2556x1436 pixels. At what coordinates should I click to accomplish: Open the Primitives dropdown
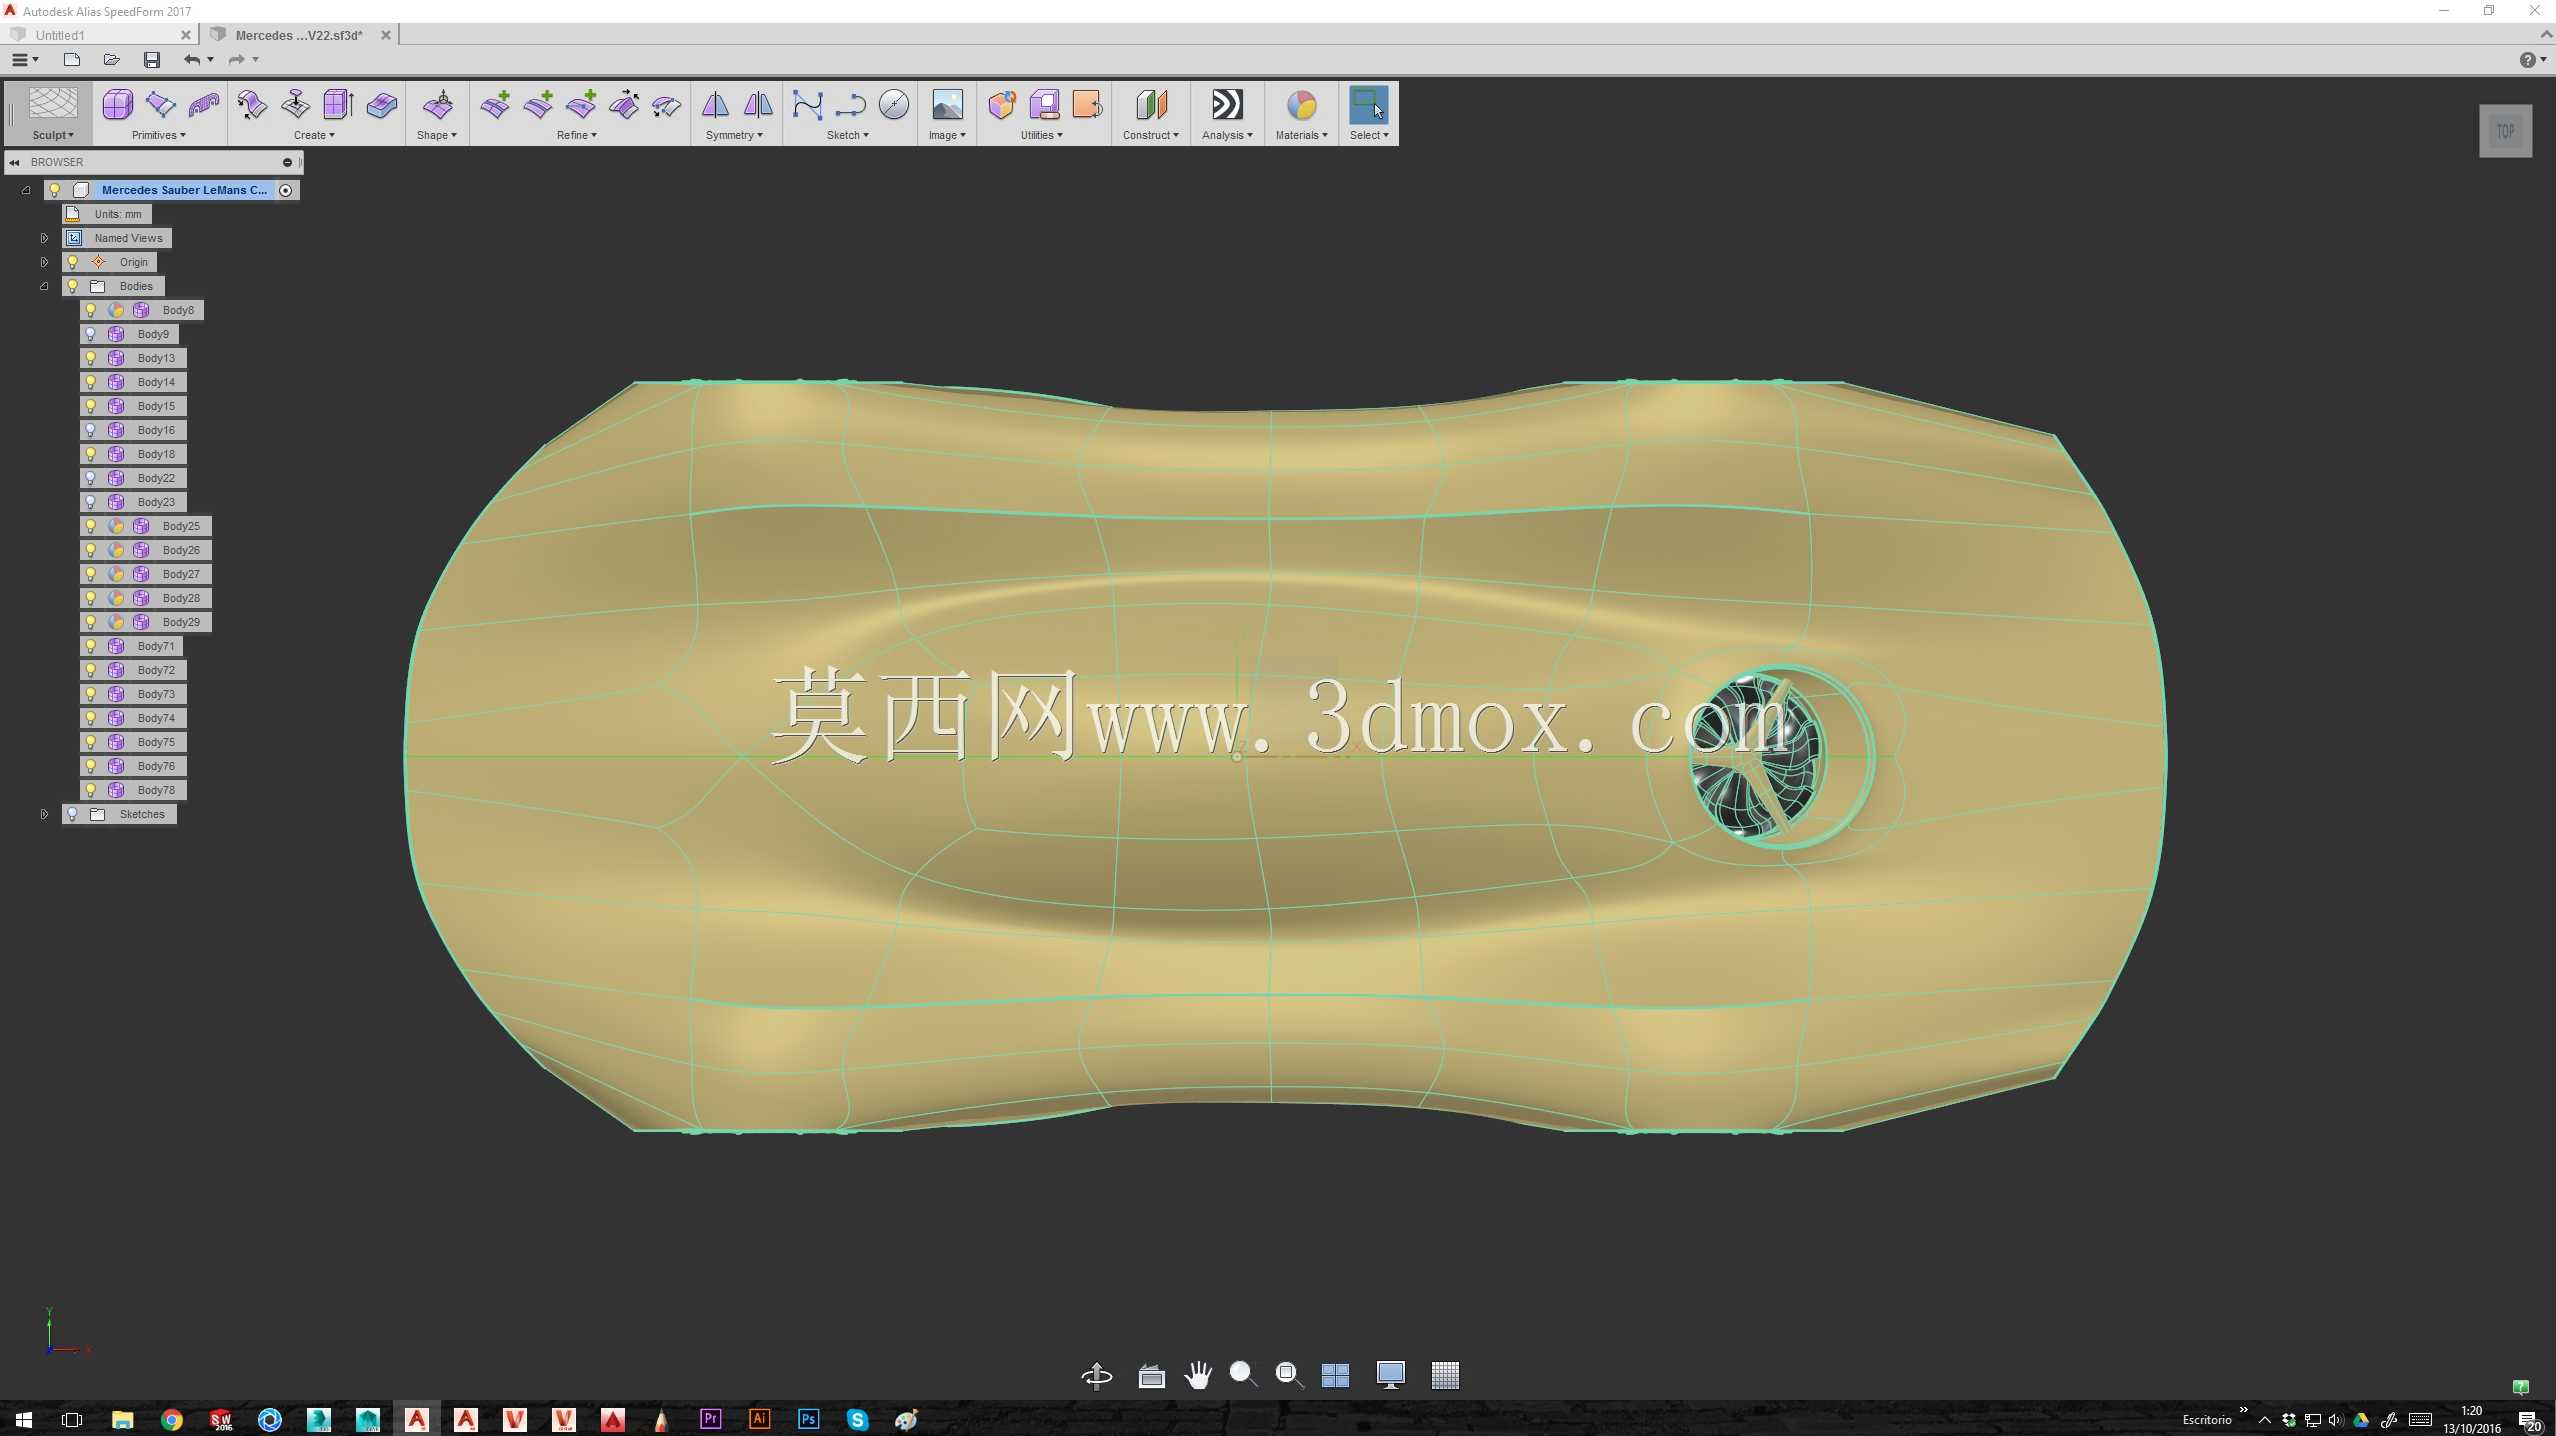point(159,135)
